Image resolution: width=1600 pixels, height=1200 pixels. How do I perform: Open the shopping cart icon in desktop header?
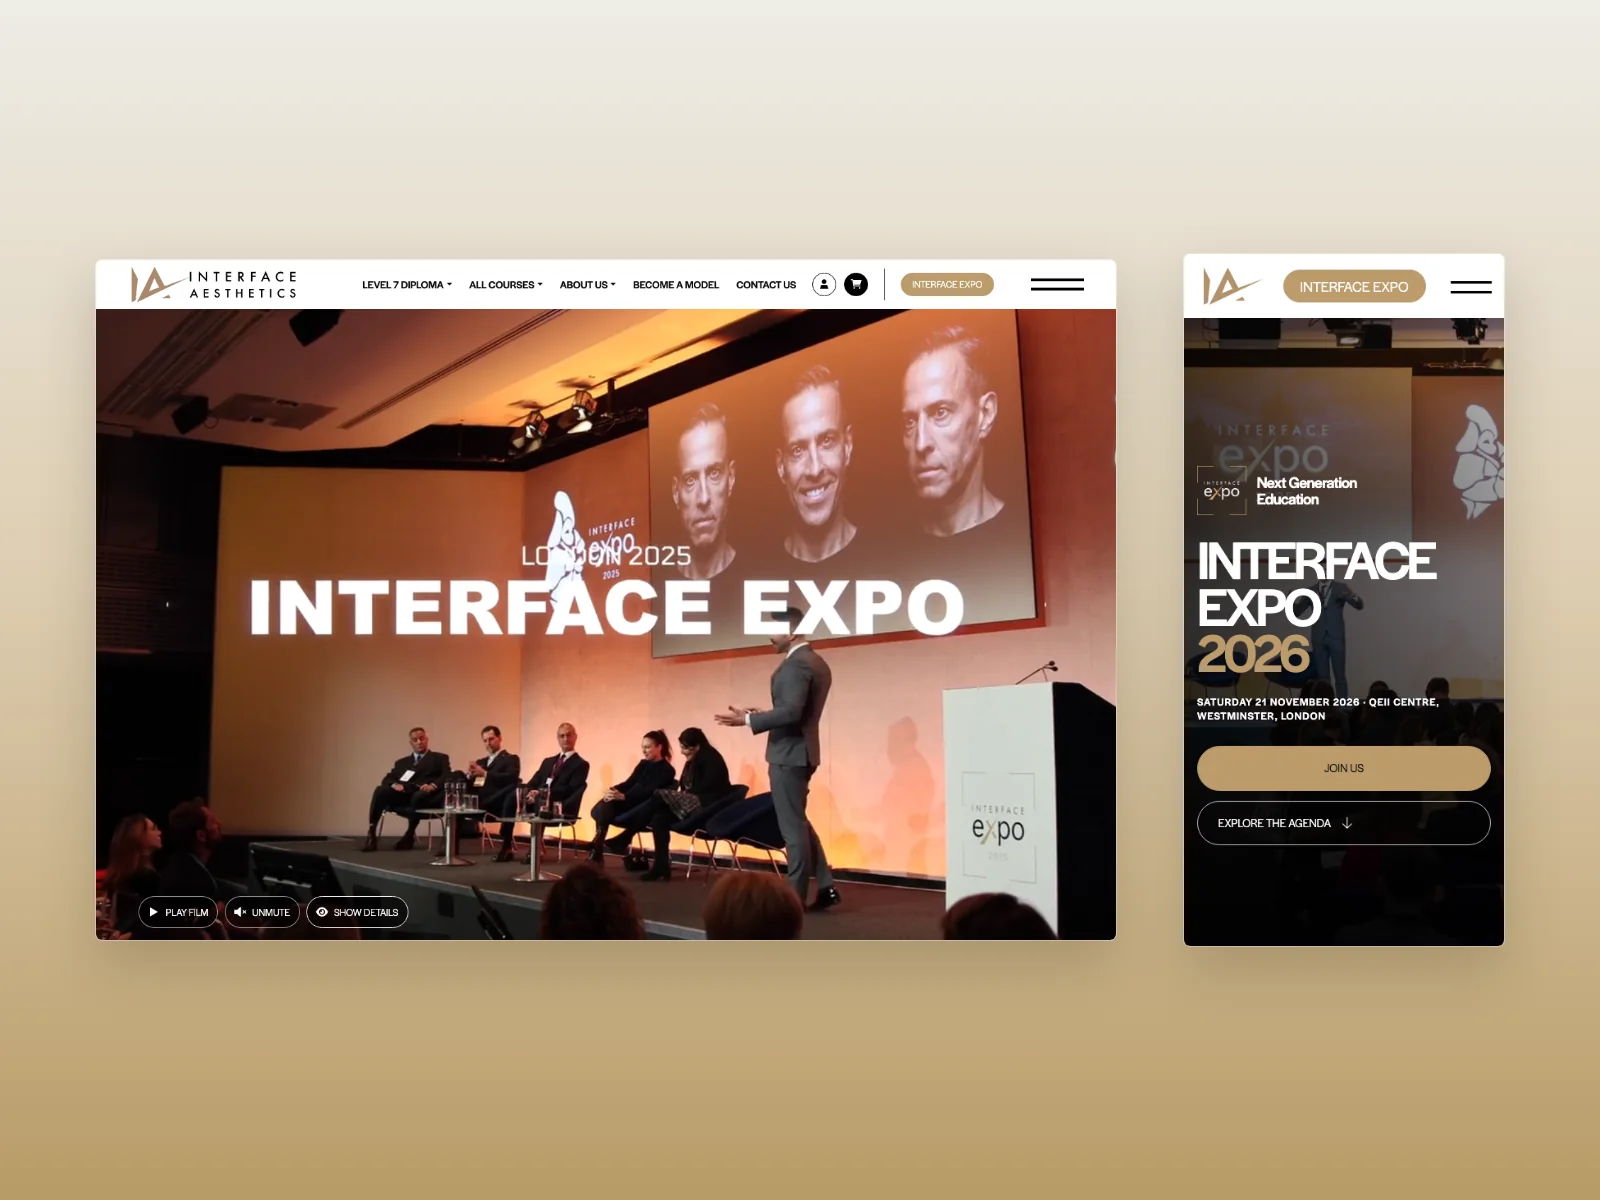(856, 284)
